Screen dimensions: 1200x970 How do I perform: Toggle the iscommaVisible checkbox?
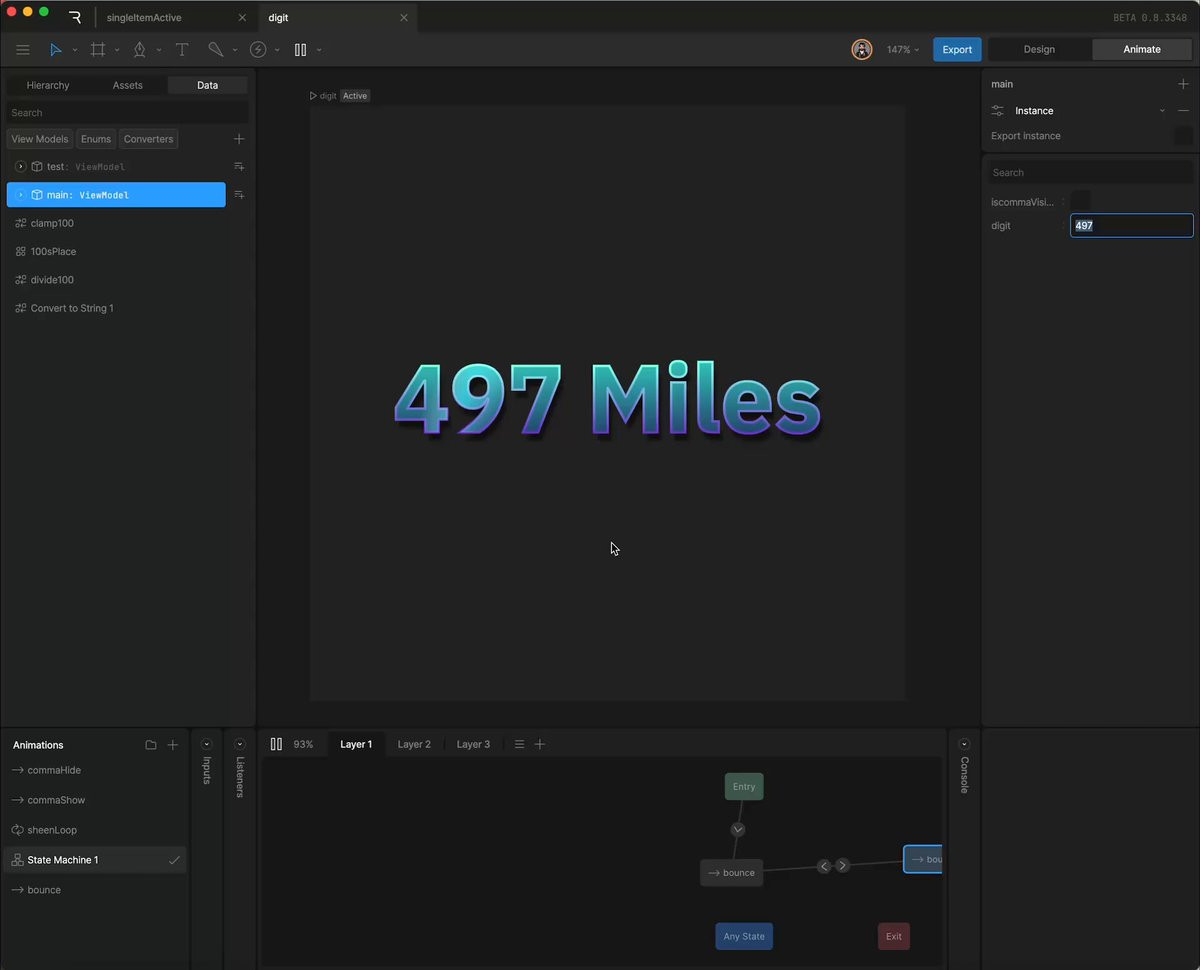click(x=1081, y=202)
